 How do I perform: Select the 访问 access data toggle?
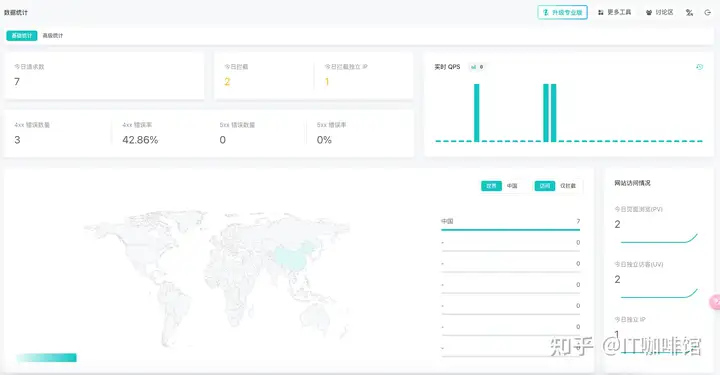(545, 186)
